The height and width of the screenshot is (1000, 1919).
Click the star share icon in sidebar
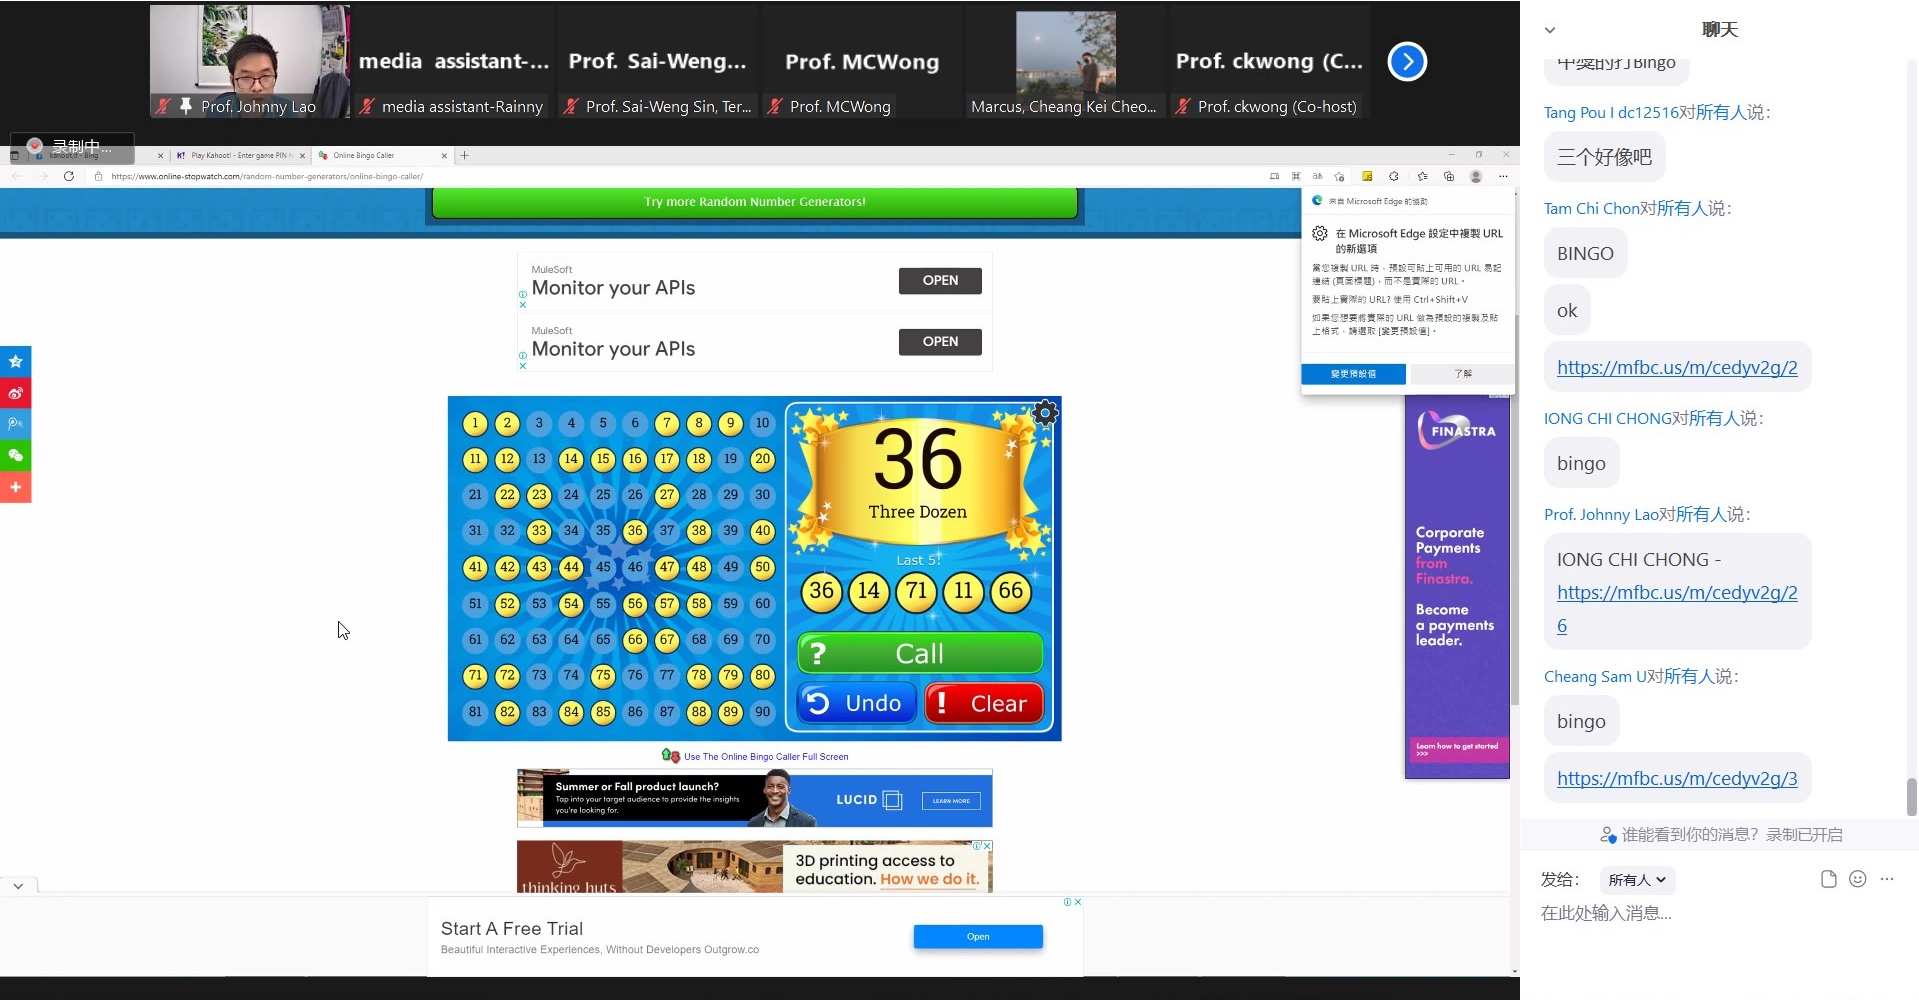(x=15, y=361)
